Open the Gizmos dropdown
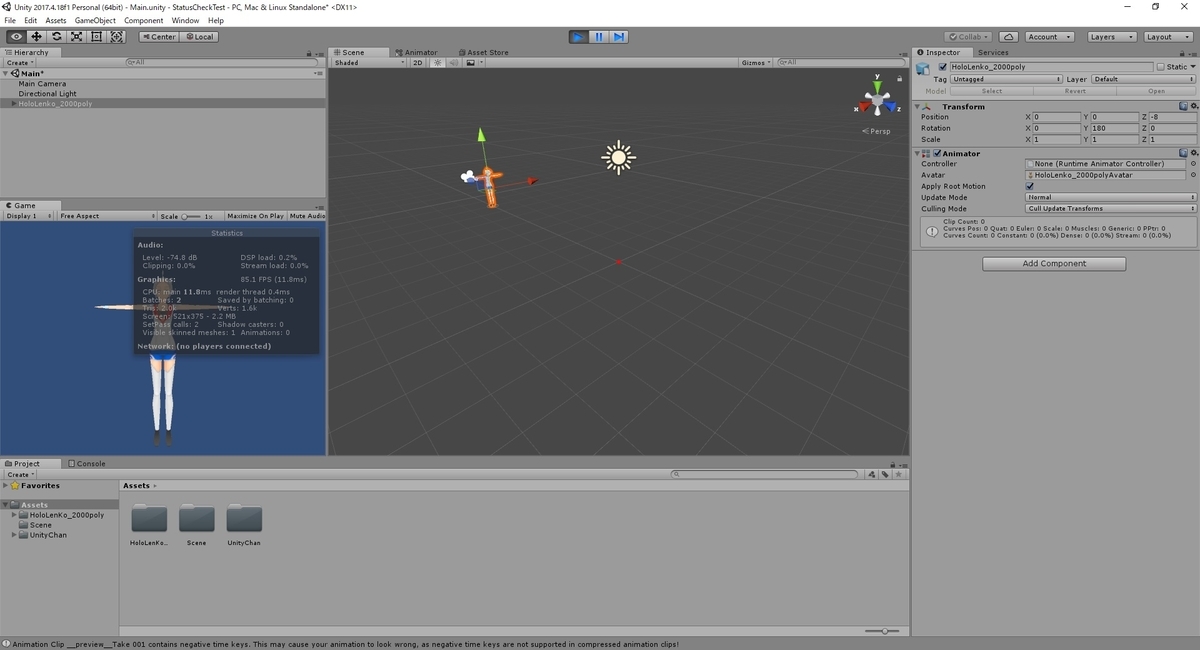This screenshot has width=1200, height=650. [756, 62]
